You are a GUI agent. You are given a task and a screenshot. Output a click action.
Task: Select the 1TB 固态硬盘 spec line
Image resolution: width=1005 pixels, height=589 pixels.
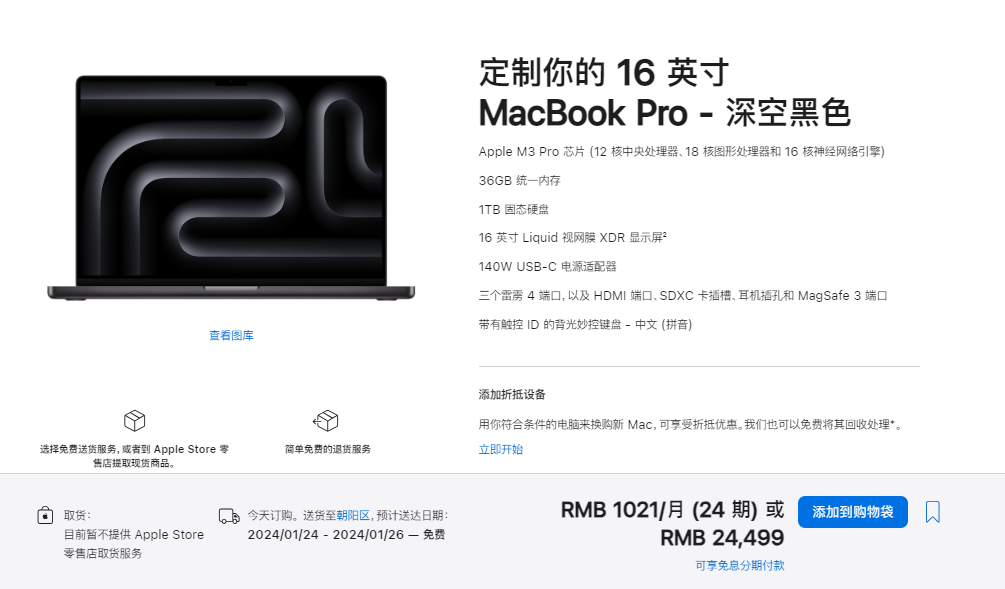(514, 210)
